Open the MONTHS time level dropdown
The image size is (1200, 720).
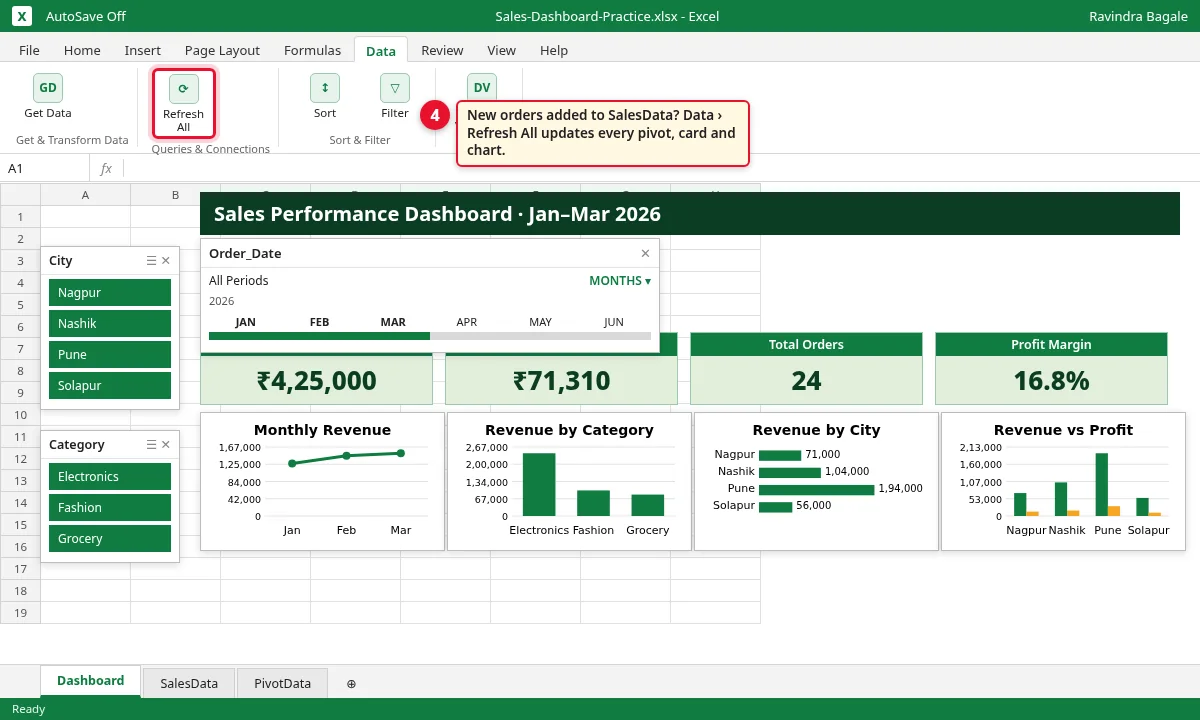coord(620,280)
